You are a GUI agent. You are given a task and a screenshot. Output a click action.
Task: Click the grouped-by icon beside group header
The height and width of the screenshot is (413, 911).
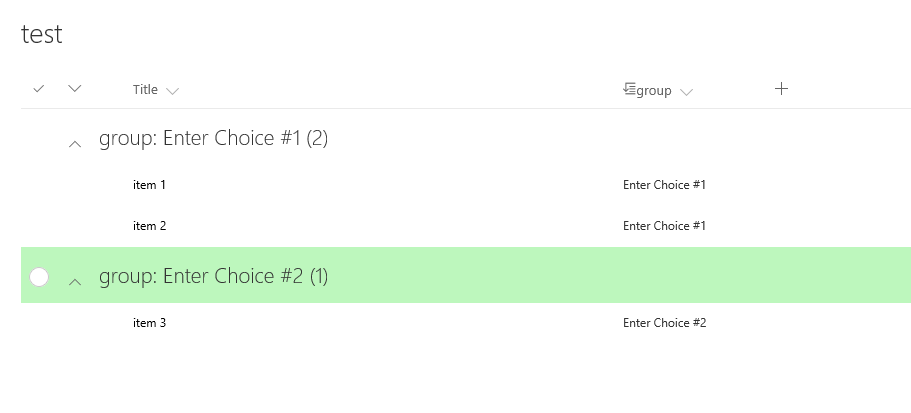pyautogui.click(x=629, y=89)
